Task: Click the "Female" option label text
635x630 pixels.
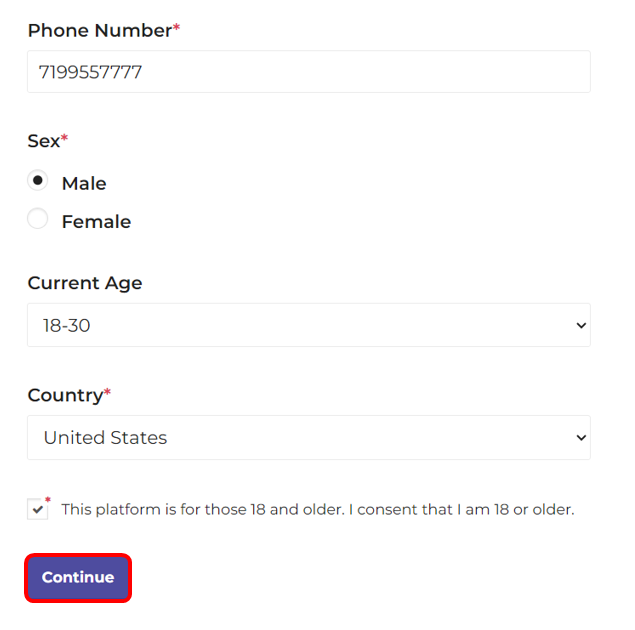Action: click(96, 222)
